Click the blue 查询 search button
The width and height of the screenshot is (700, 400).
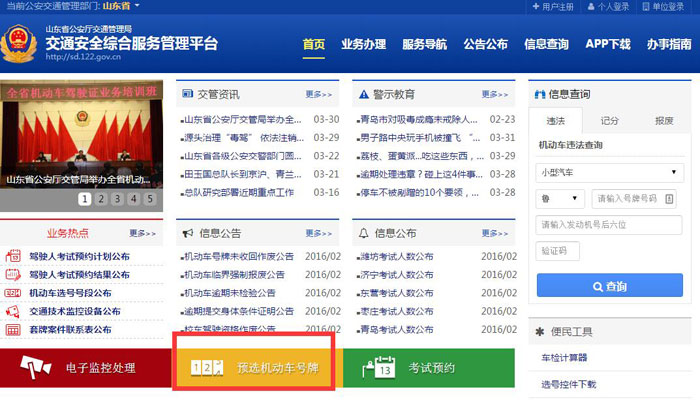609,286
